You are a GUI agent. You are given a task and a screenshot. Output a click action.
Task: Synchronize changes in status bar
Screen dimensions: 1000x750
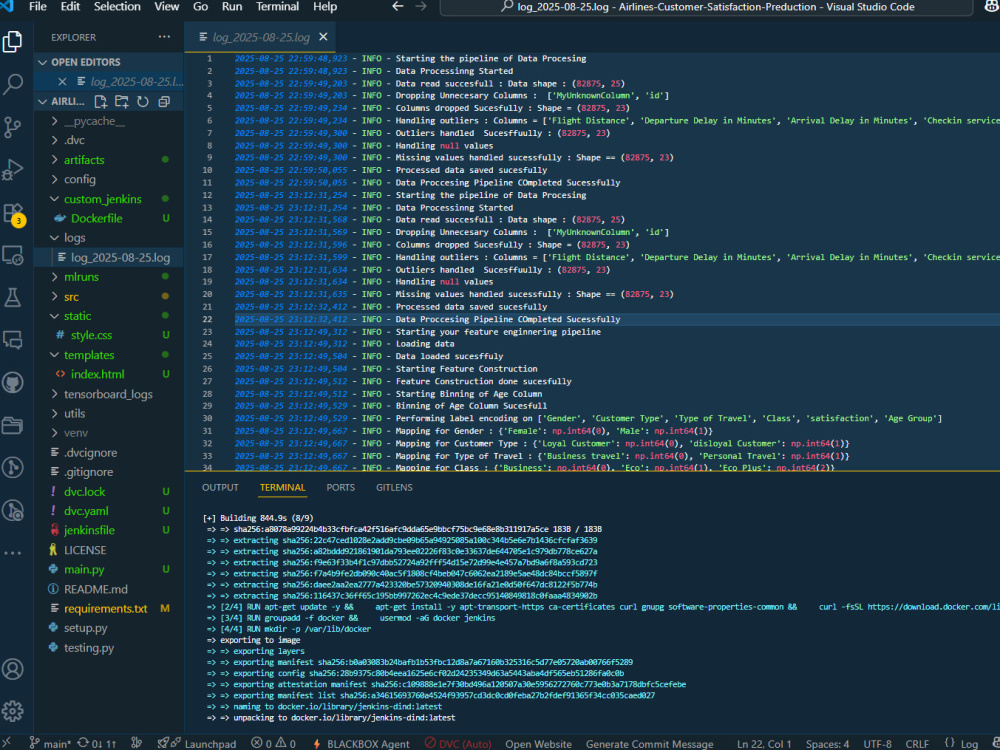(x=97, y=744)
